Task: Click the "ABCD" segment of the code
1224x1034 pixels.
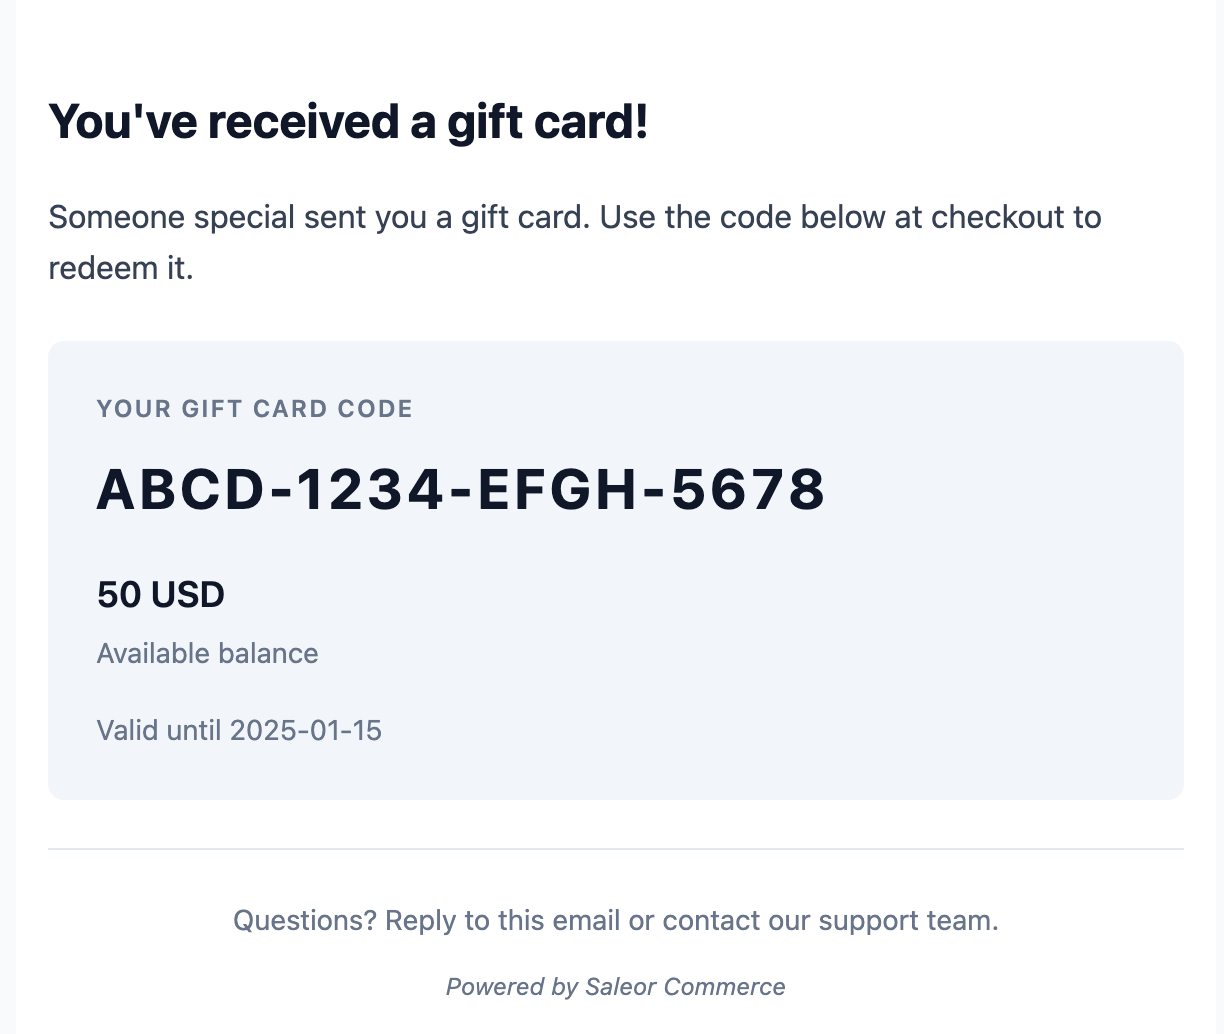Action: (180, 490)
